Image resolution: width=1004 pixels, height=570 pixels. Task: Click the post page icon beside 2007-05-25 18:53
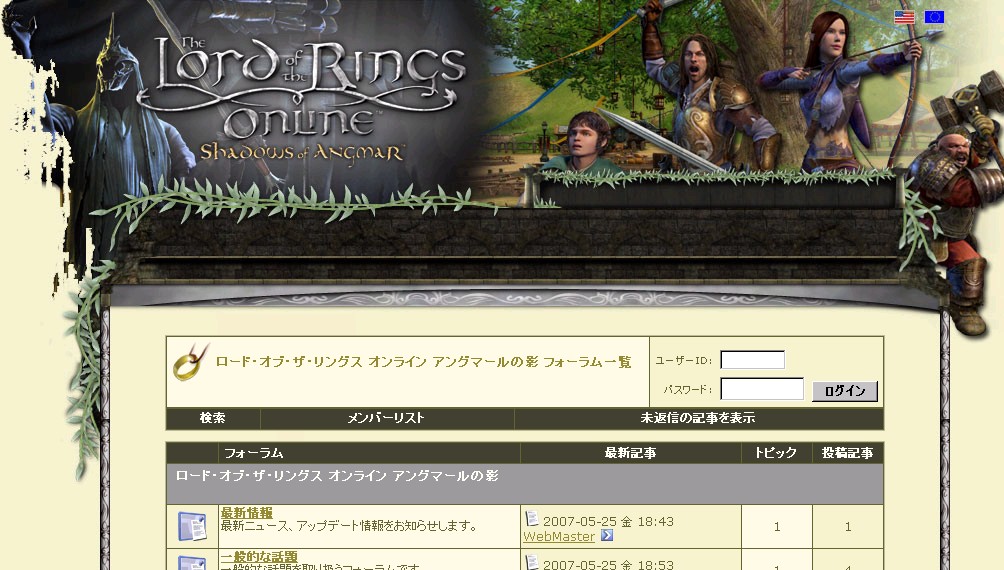[x=532, y=563]
